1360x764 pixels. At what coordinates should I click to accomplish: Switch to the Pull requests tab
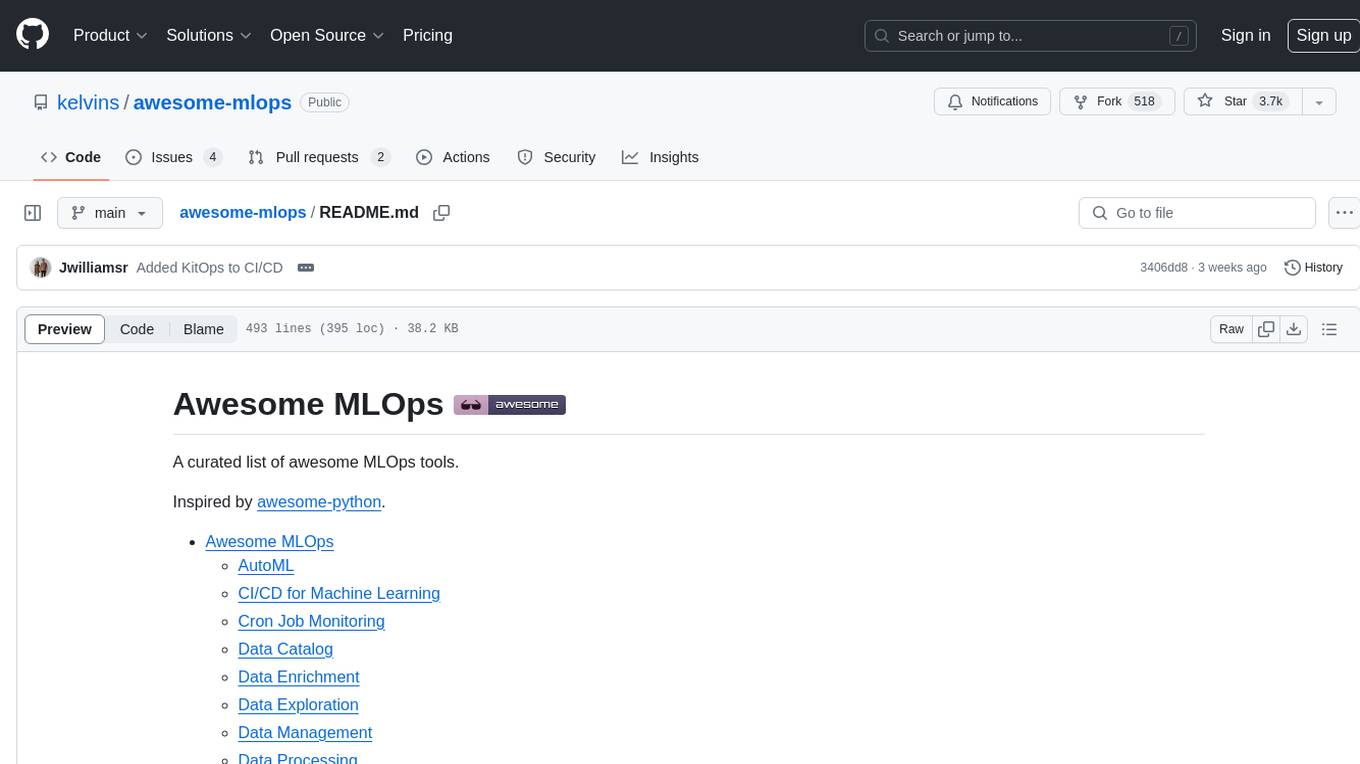tap(319, 157)
